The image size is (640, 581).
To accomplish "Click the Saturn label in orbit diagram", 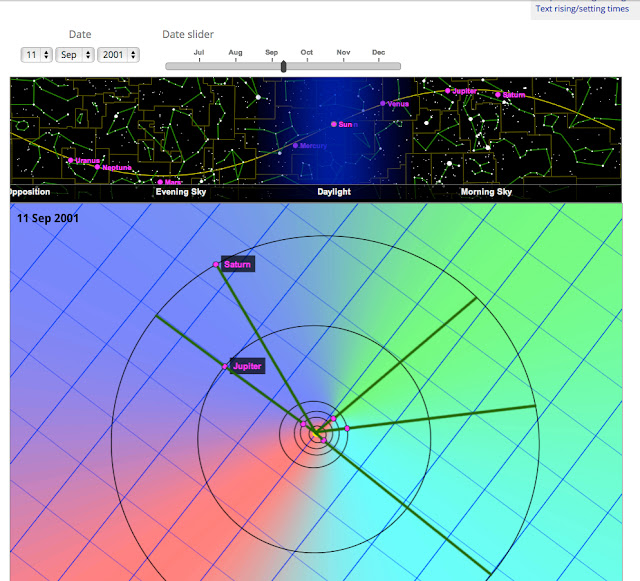I will 238,264.
